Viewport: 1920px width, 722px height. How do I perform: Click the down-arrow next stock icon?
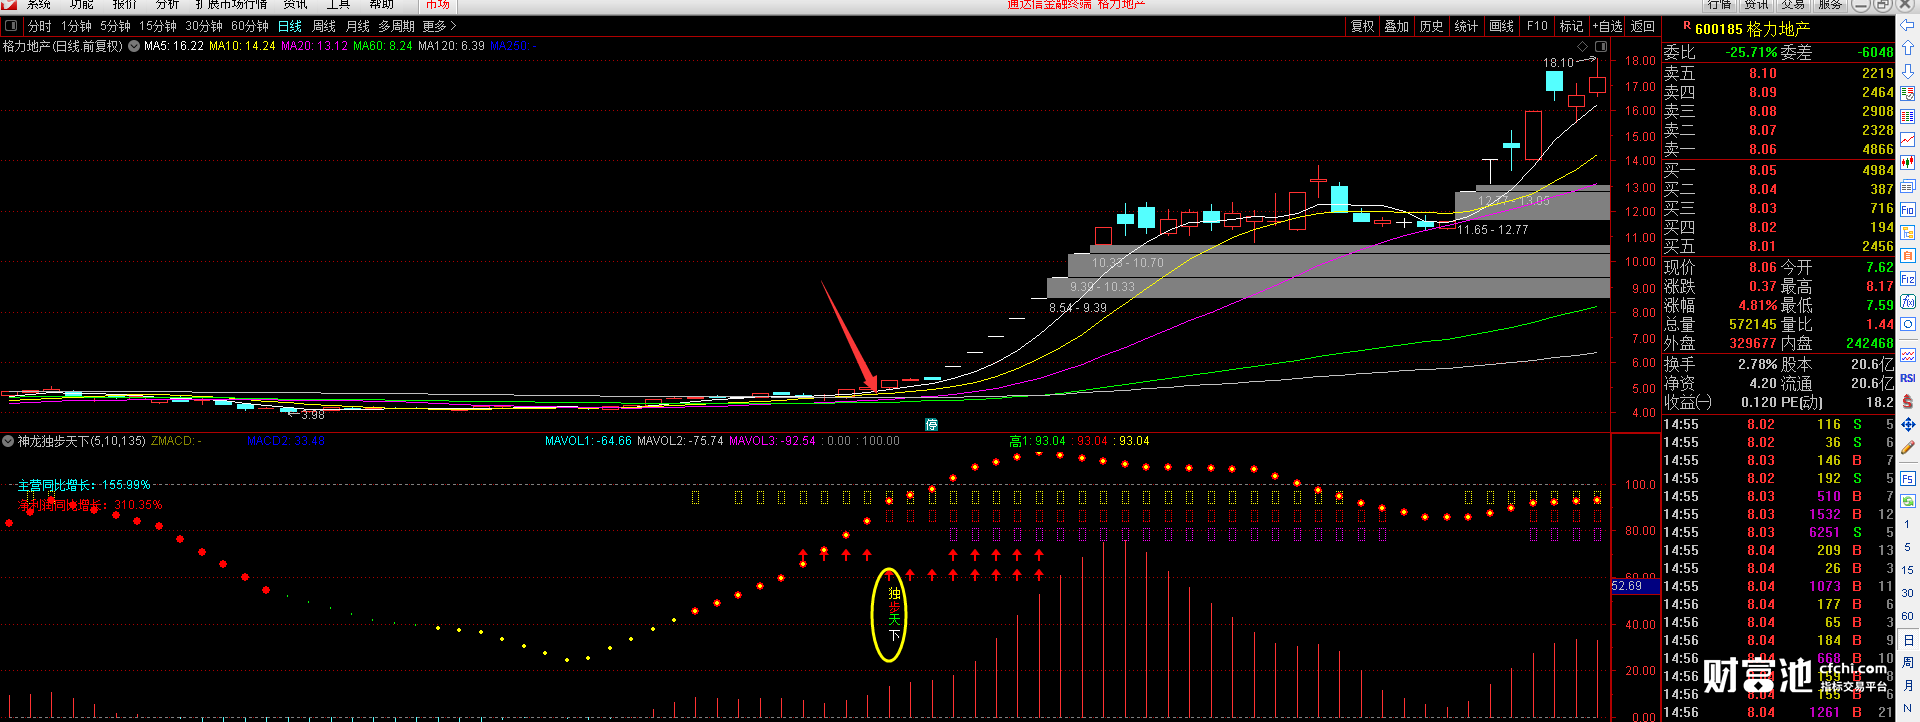click(x=1908, y=72)
